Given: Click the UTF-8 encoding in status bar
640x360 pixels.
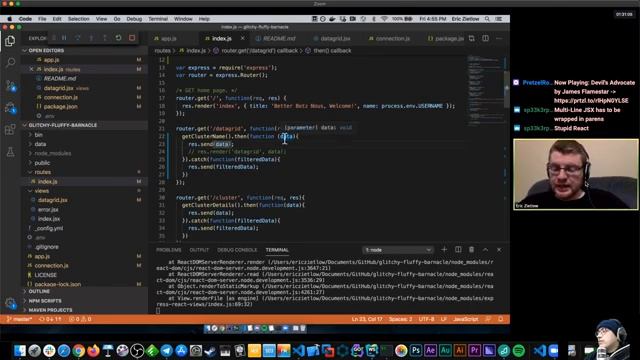Looking at the screenshot, I should [427, 319].
